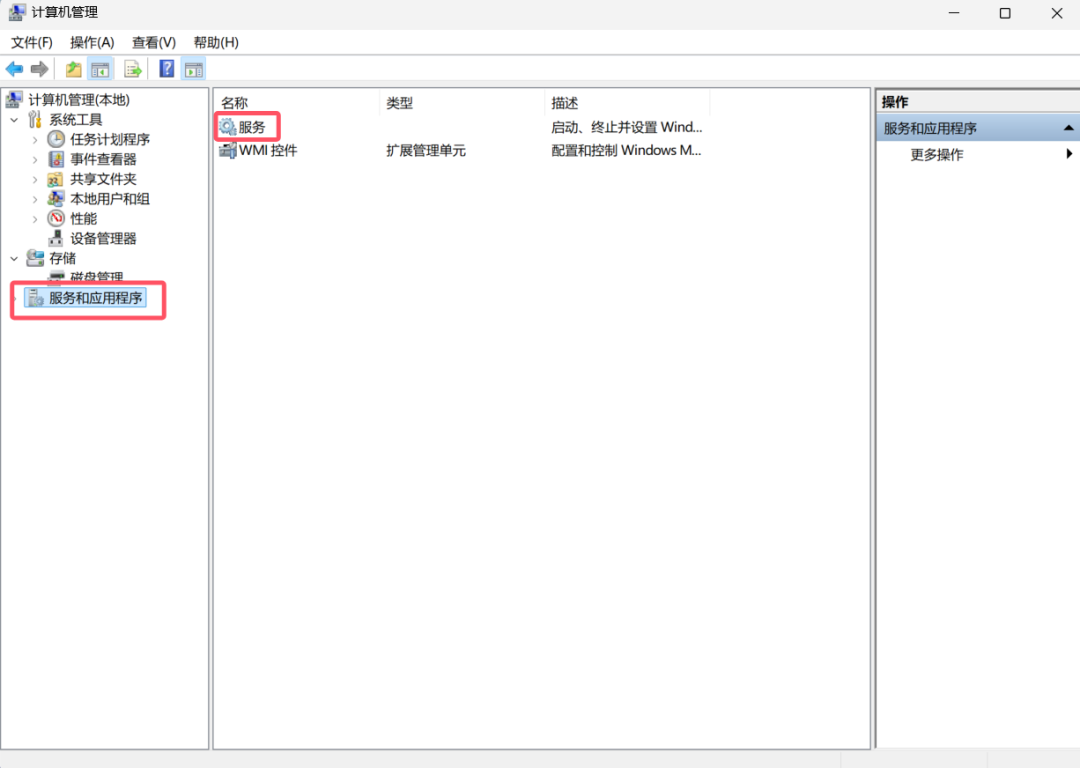Click the export list toolbar icon

coord(132,69)
